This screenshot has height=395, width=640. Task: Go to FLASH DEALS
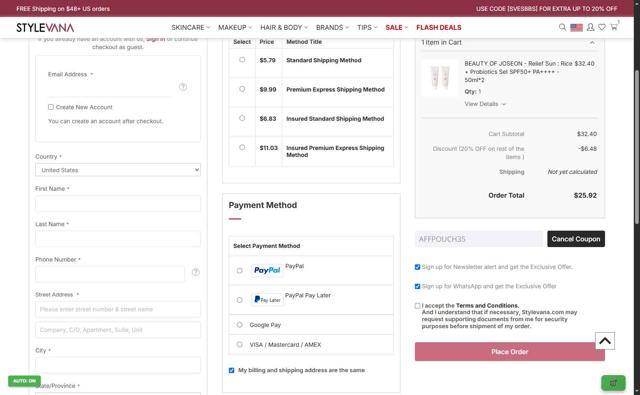pos(438,27)
